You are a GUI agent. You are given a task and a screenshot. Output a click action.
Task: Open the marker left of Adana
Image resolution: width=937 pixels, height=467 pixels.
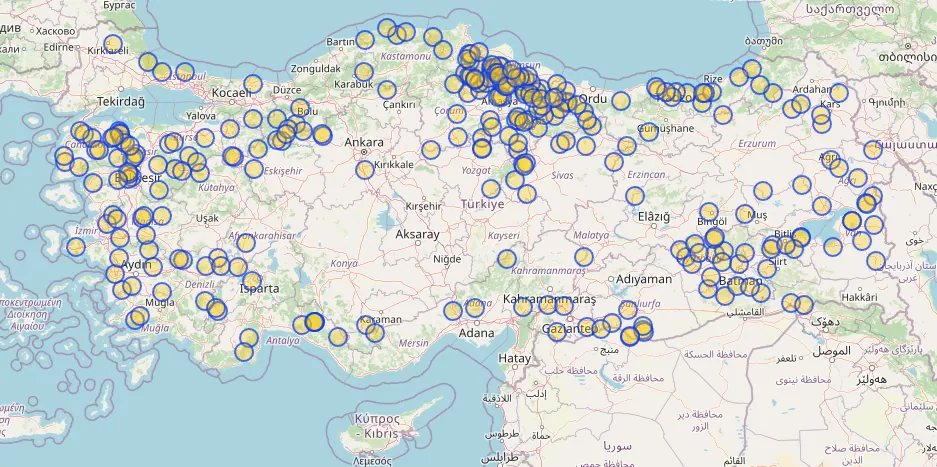(452, 310)
